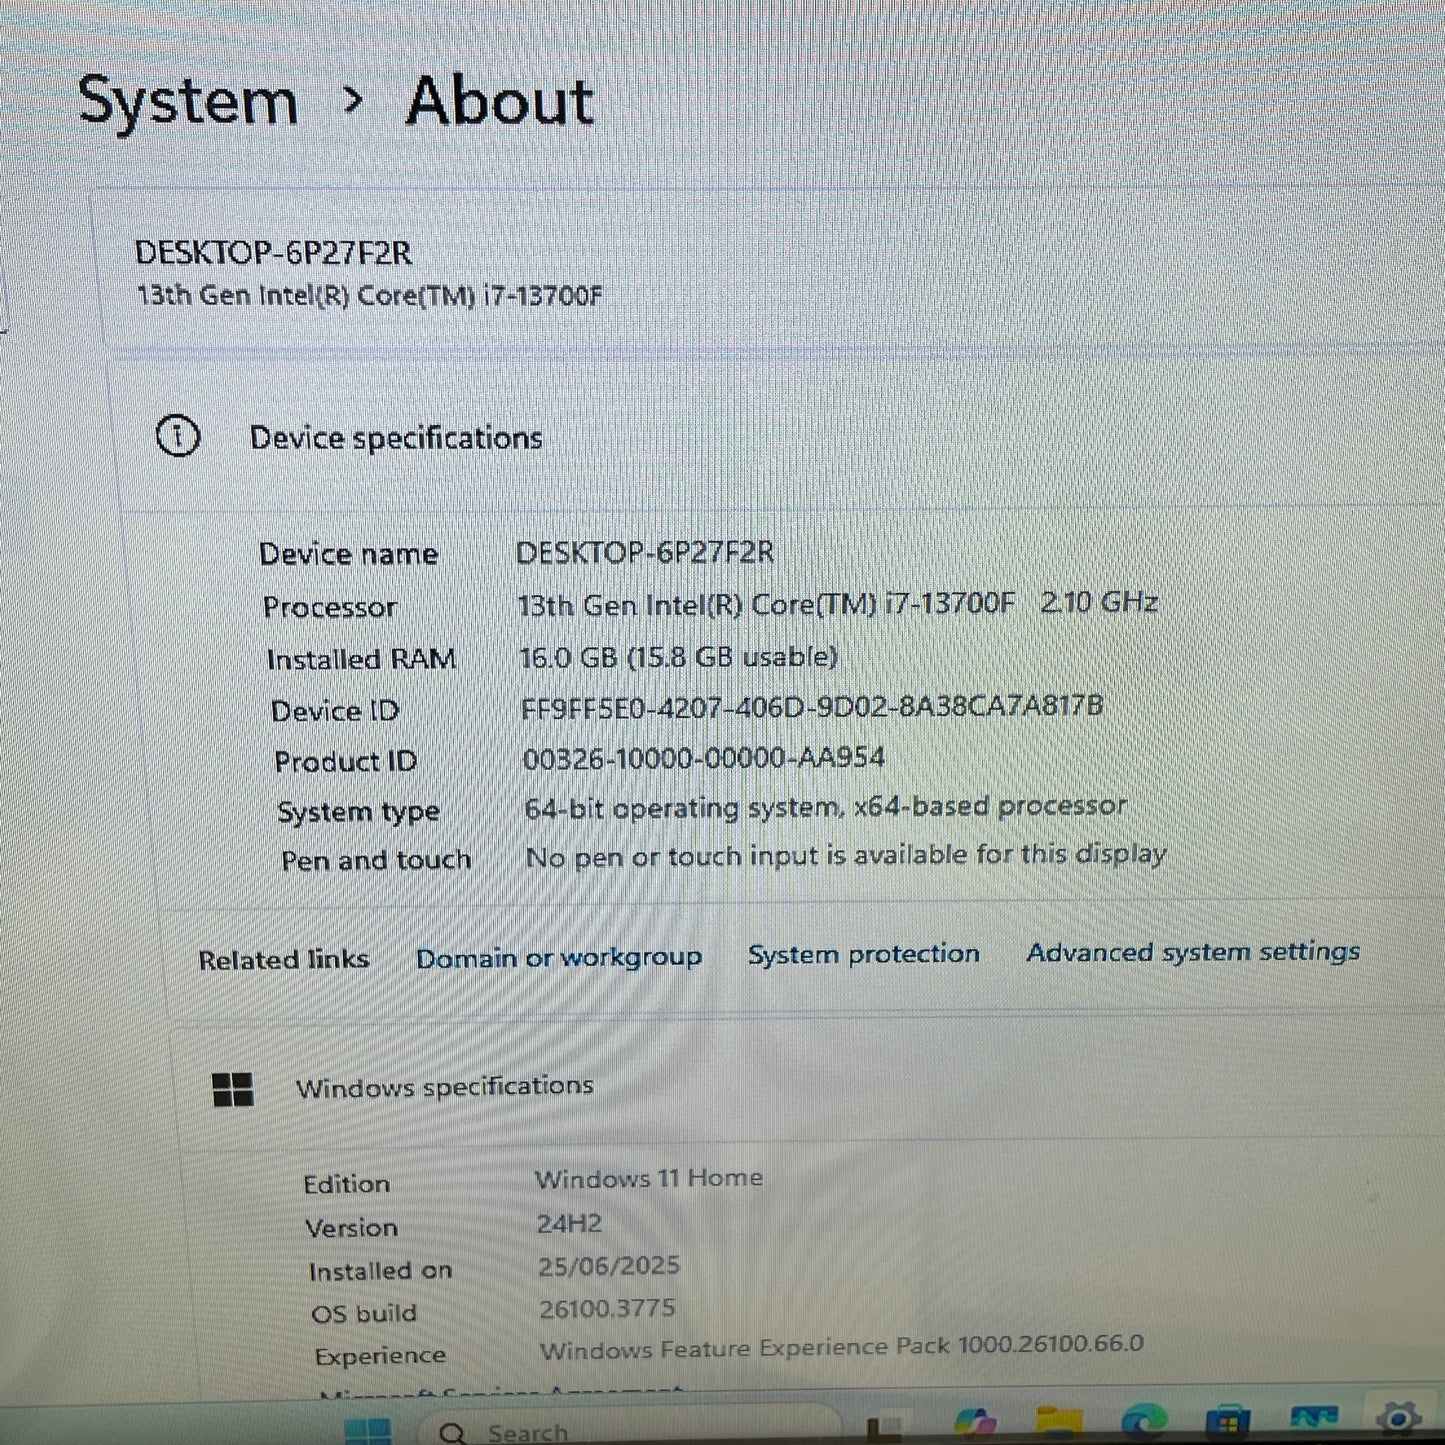
Task: Open the Windows Start button
Action: tap(367, 1431)
